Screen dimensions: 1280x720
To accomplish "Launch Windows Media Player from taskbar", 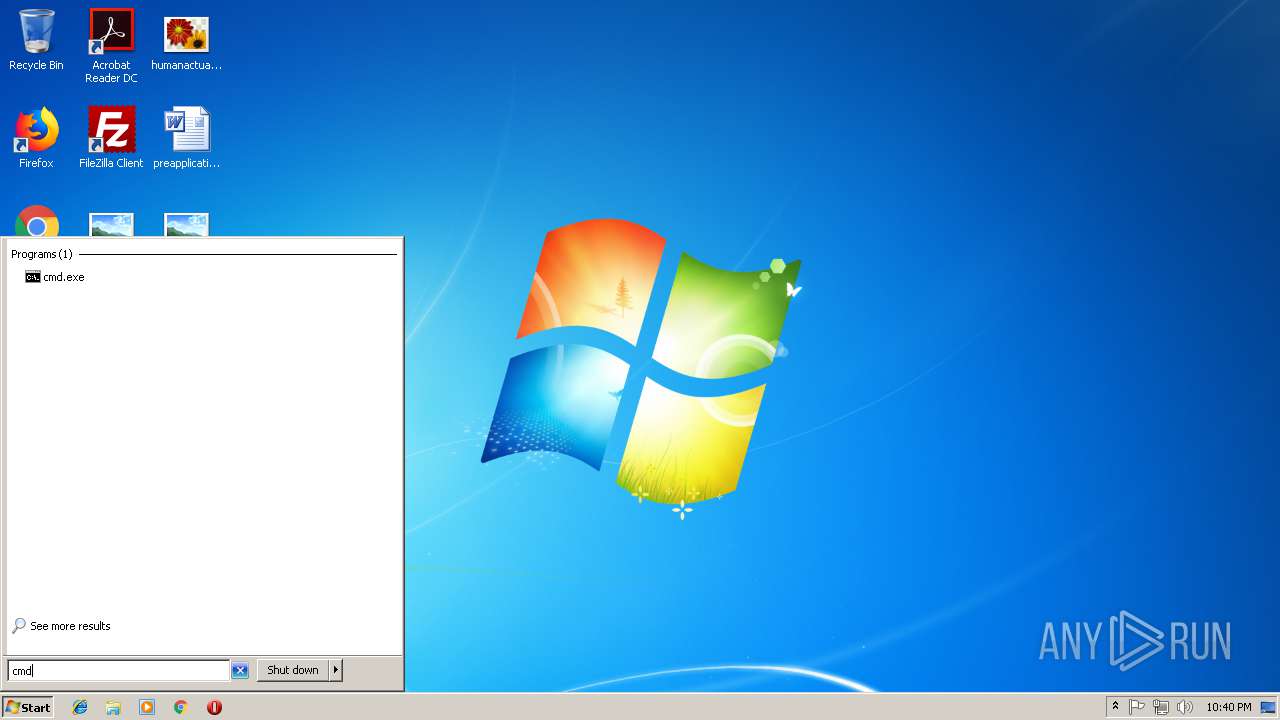I will click(x=147, y=707).
